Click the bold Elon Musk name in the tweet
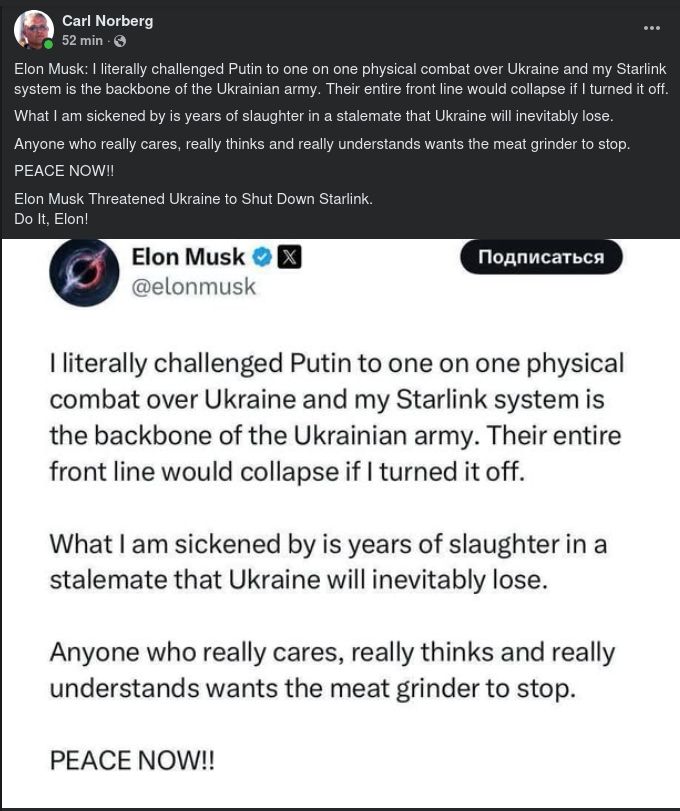This screenshot has width=680, height=811. coord(188,257)
